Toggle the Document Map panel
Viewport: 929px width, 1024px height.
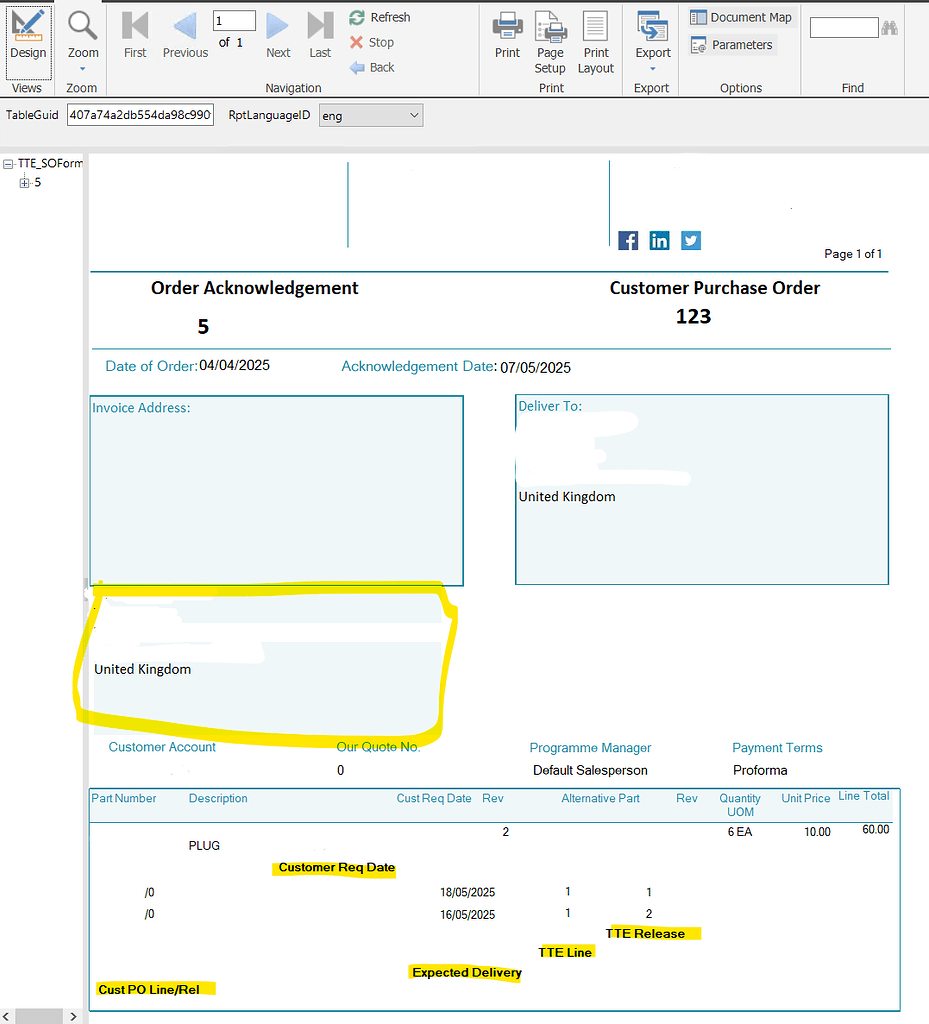(x=740, y=17)
